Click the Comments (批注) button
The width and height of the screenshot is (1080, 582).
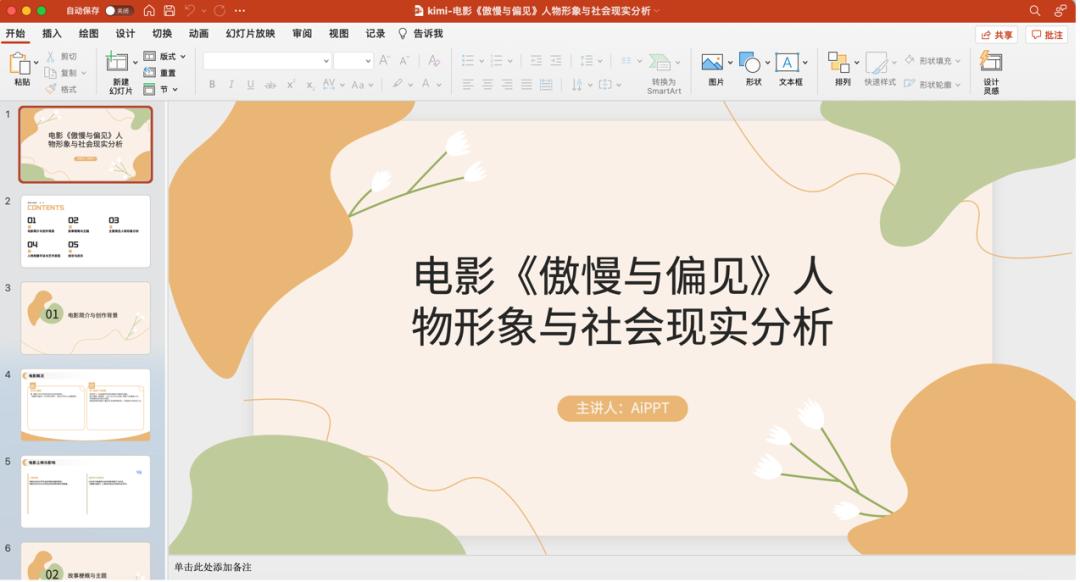(1047, 35)
